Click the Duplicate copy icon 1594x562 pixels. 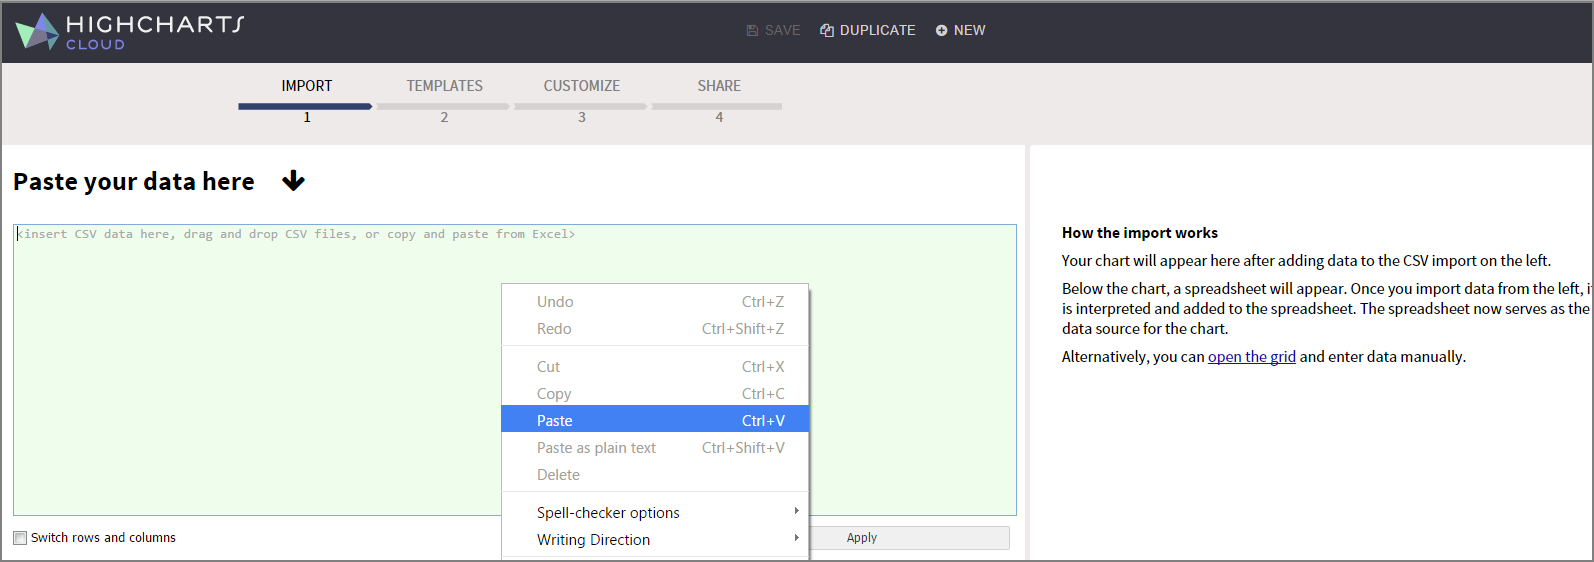tap(827, 31)
